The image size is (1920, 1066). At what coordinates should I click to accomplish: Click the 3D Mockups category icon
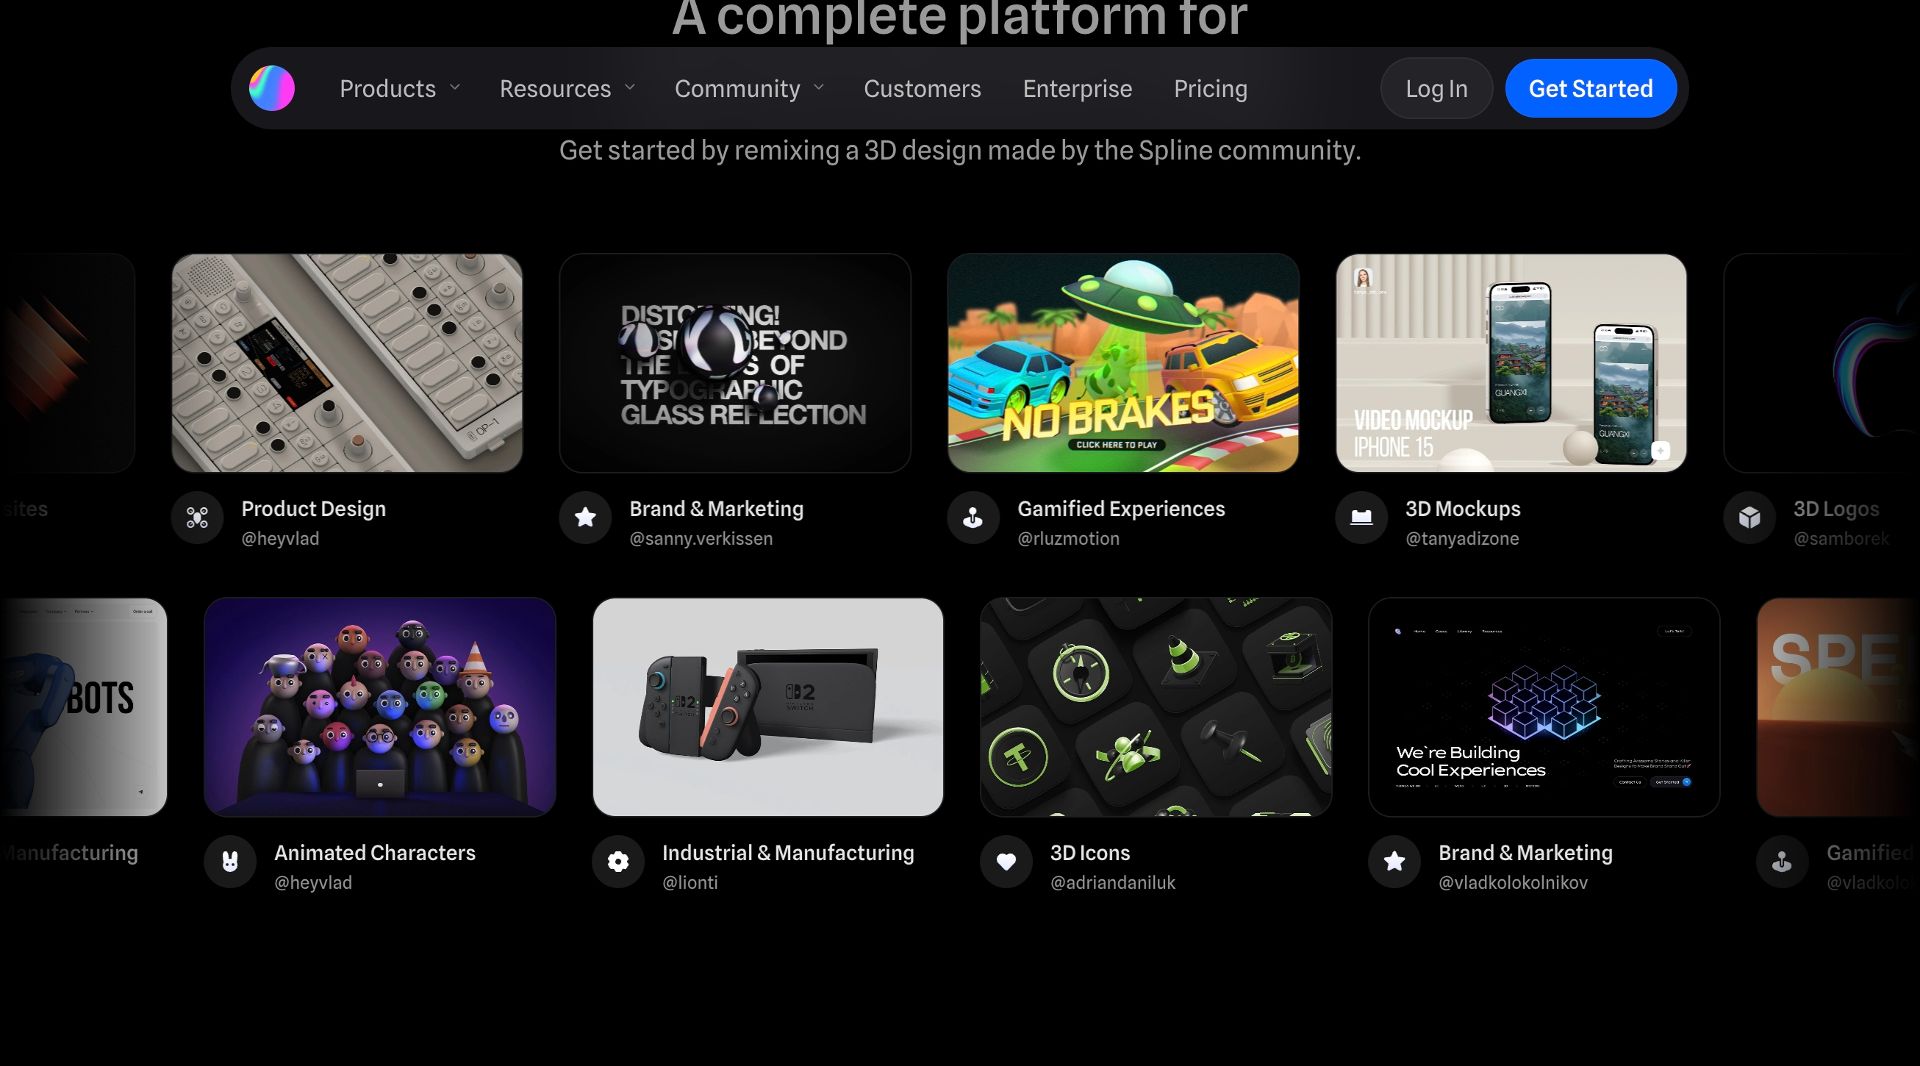point(1361,518)
